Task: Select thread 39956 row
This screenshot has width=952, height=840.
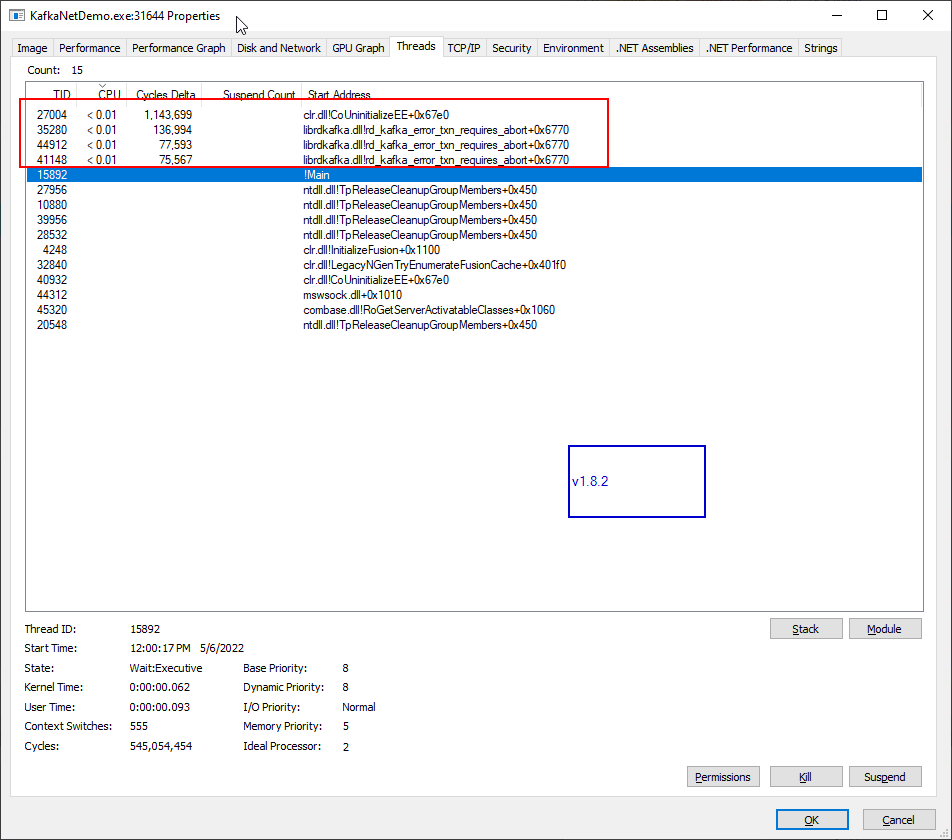Action: (x=474, y=220)
